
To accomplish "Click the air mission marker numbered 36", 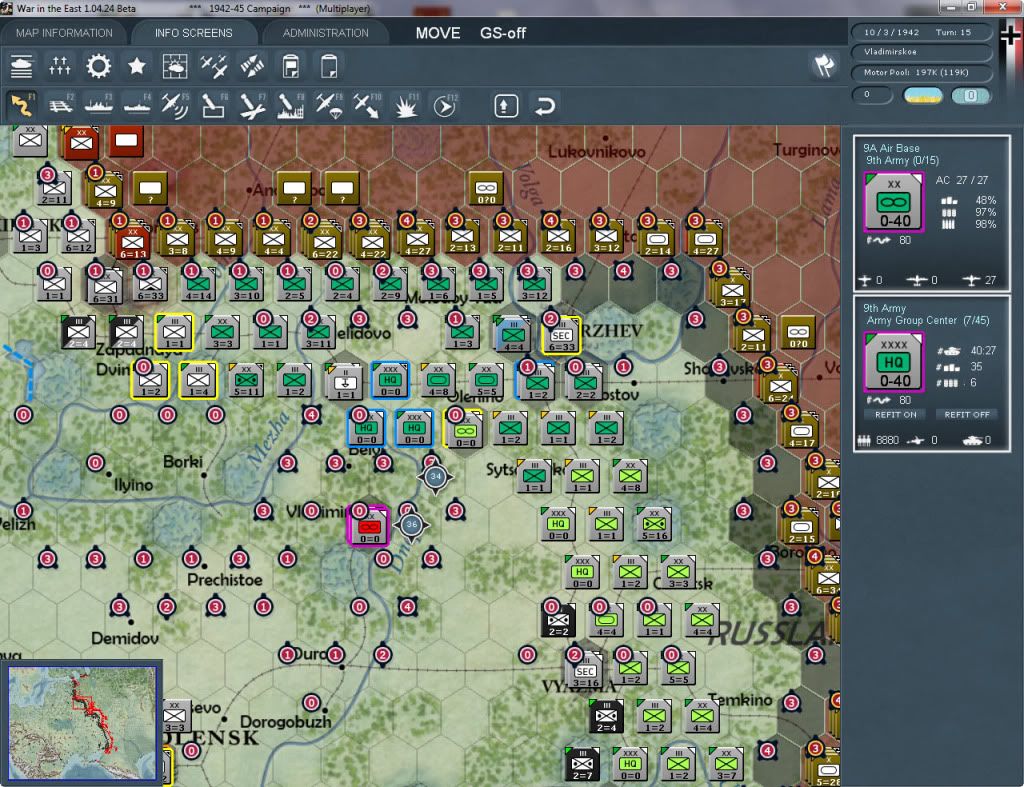I will coord(411,524).
